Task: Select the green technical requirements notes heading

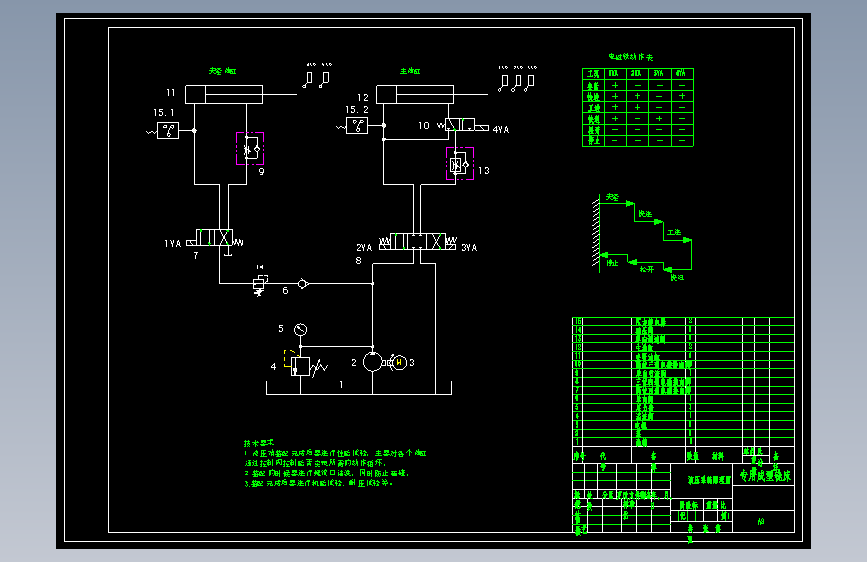Action: [x=258, y=443]
